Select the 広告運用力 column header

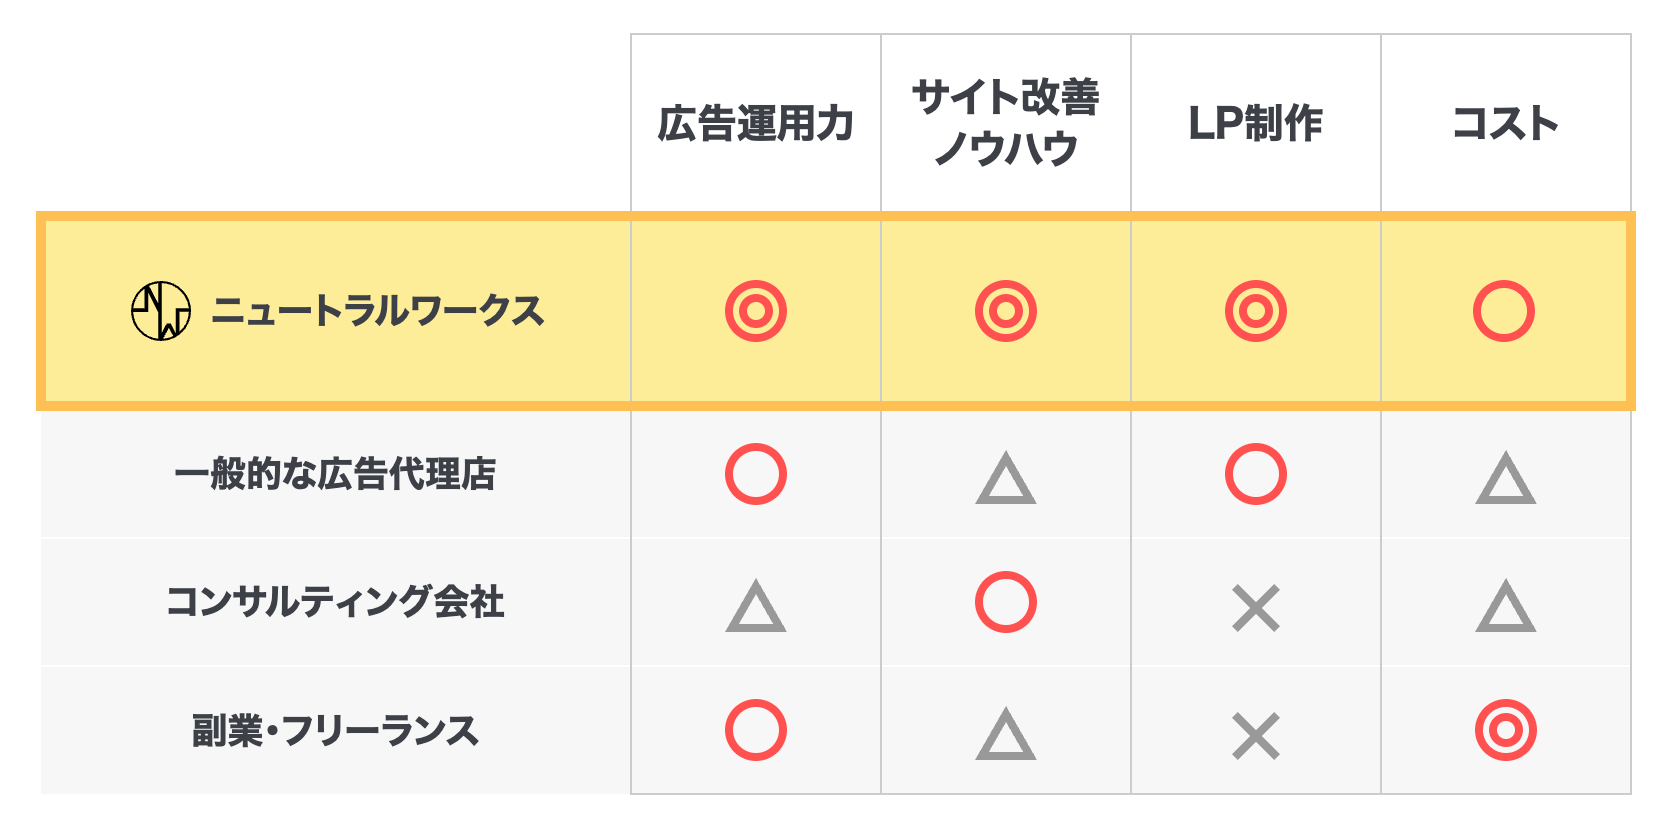[x=756, y=124]
